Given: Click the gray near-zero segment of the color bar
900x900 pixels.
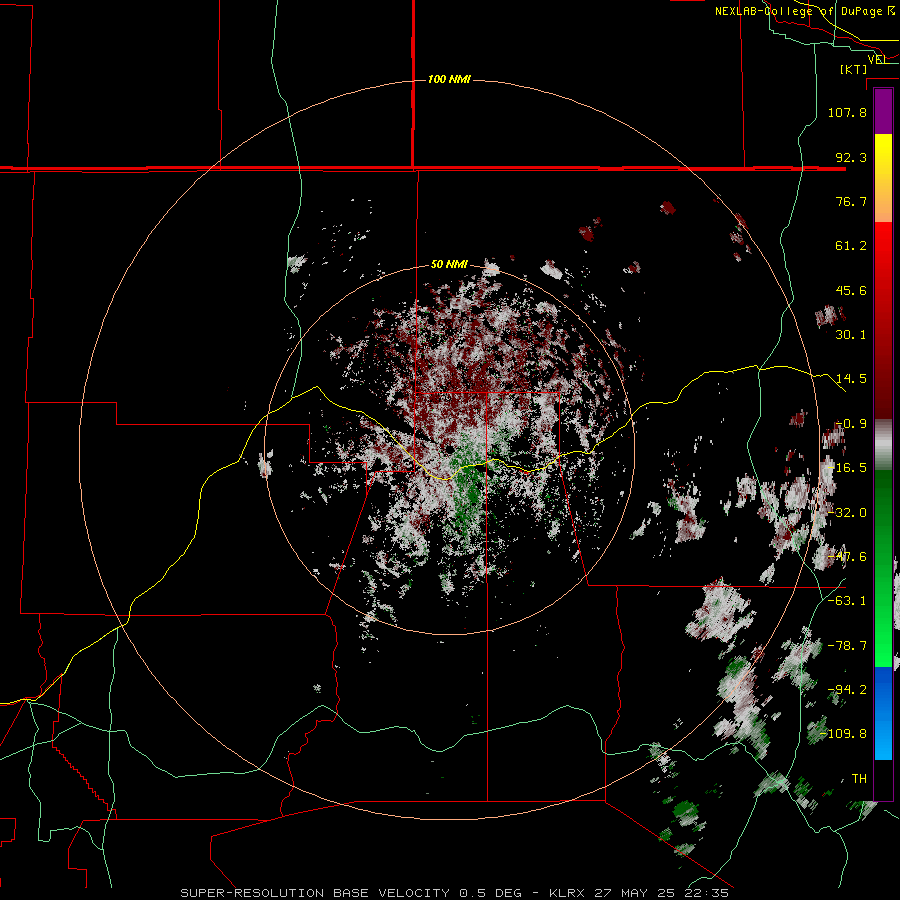Looking at the screenshot, I should coord(883,445).
